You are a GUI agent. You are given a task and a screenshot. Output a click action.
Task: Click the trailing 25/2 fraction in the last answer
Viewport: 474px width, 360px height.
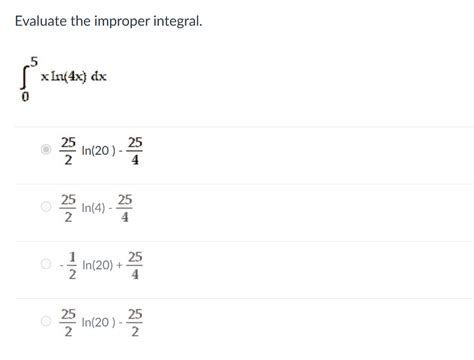click(135, 323)
